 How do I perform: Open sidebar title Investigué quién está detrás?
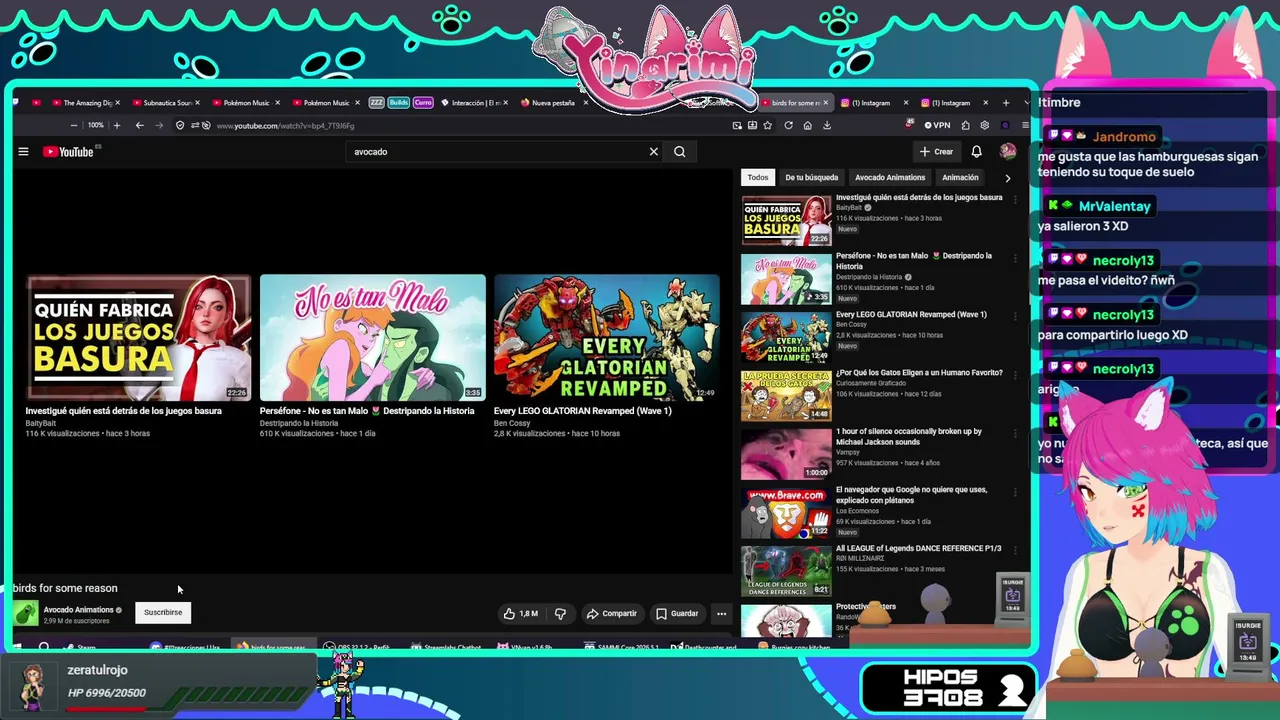click(x=919, y=198)
